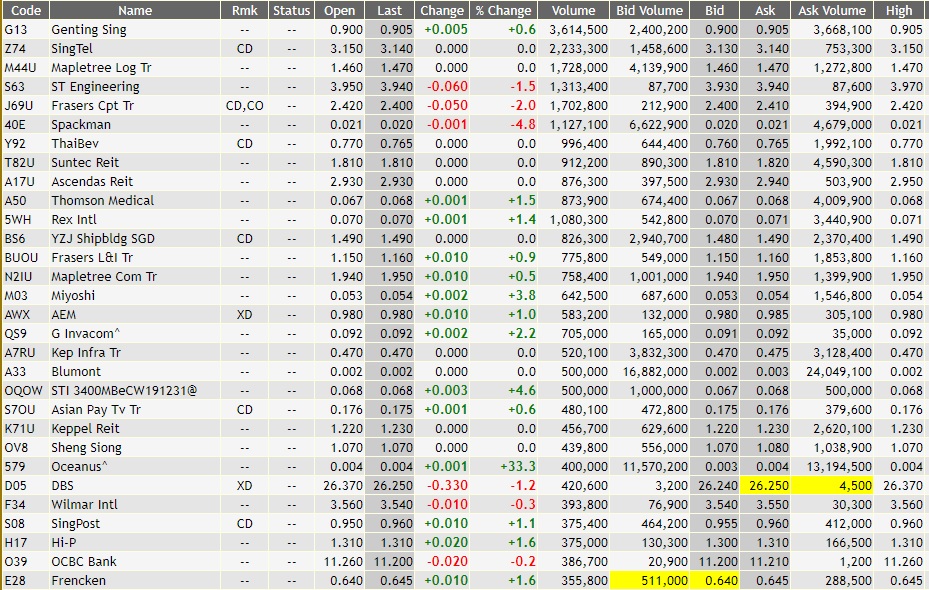This screenshot has height=590, width=929.
Task: Sort by the Open column header
Action: click(x=339, y=10)
